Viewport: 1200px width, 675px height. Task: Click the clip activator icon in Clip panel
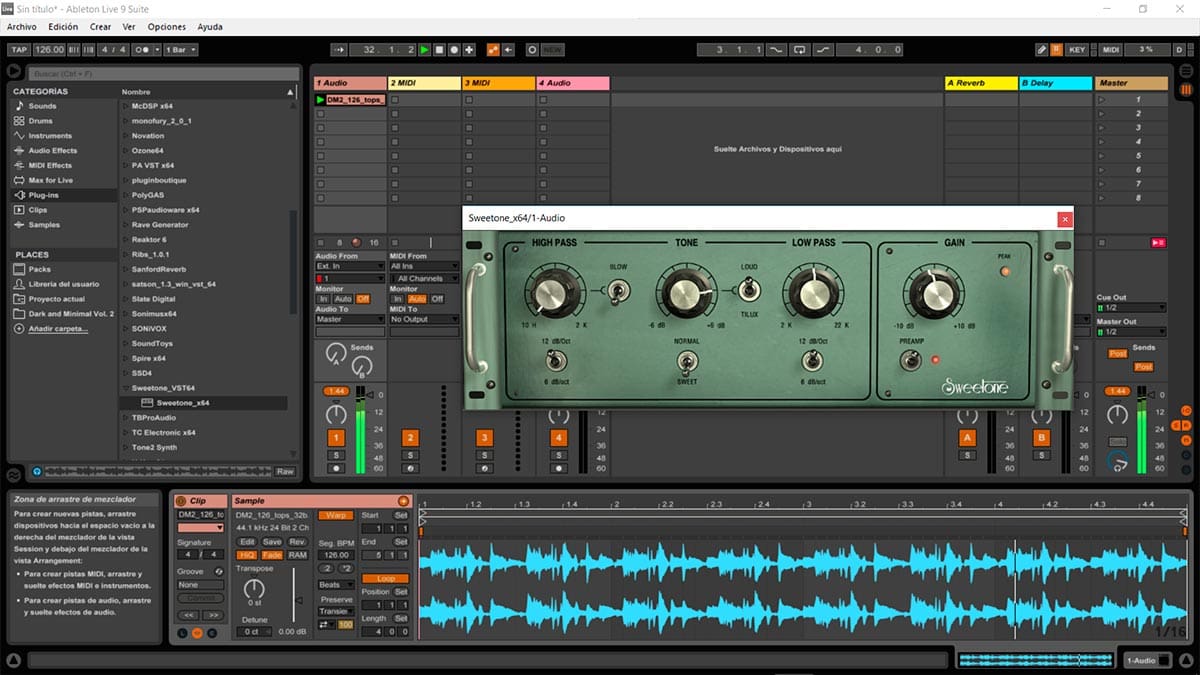point(181,501)
